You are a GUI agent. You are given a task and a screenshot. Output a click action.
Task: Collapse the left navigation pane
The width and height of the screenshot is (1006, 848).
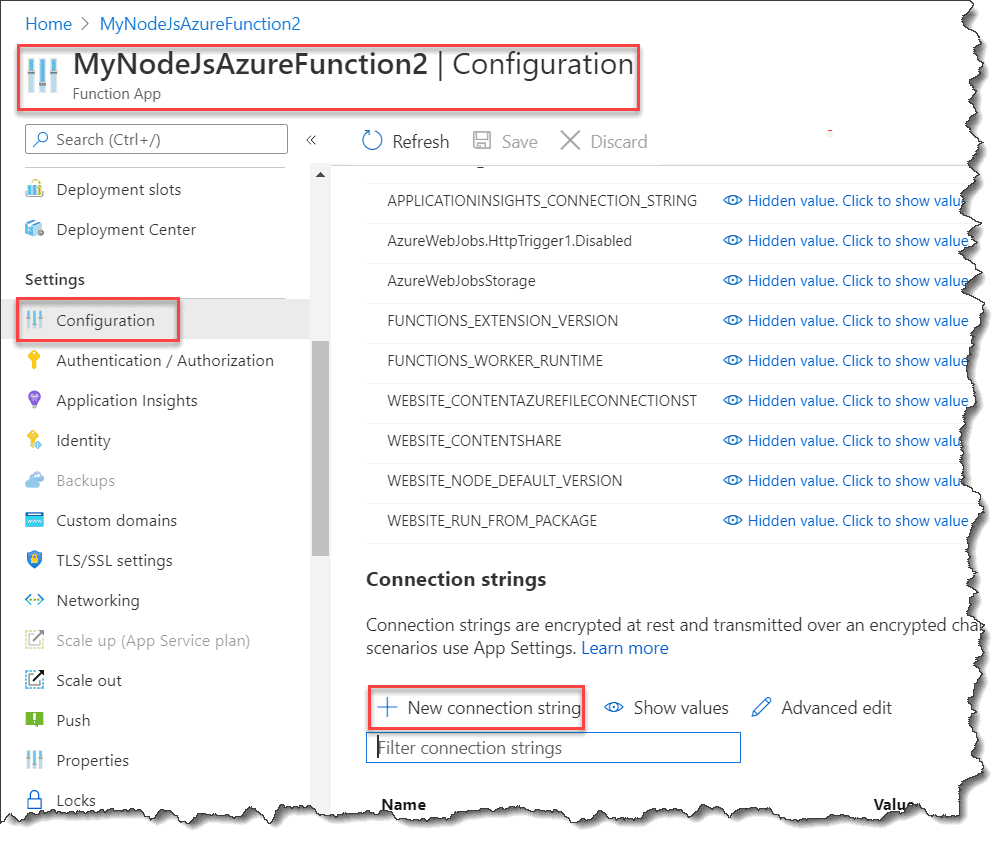(x=311, y=141)
